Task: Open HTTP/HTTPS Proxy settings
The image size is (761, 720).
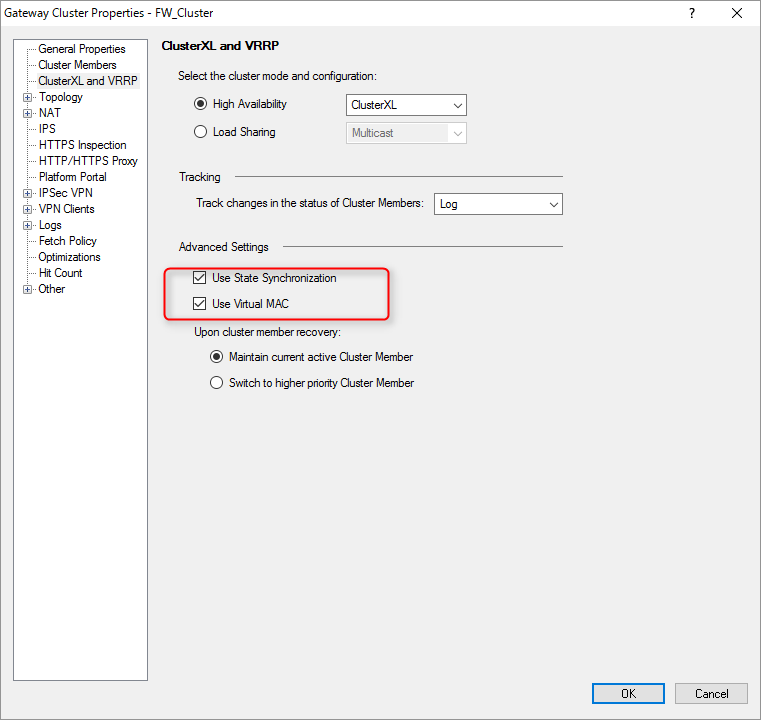Action: tap(88, 161)
